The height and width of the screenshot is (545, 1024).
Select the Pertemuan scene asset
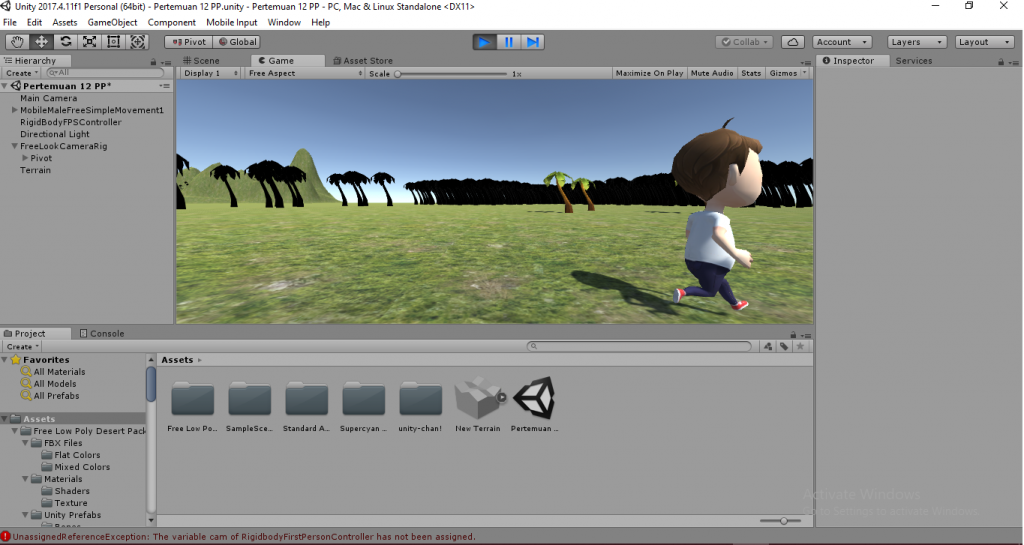click(534, 398)
